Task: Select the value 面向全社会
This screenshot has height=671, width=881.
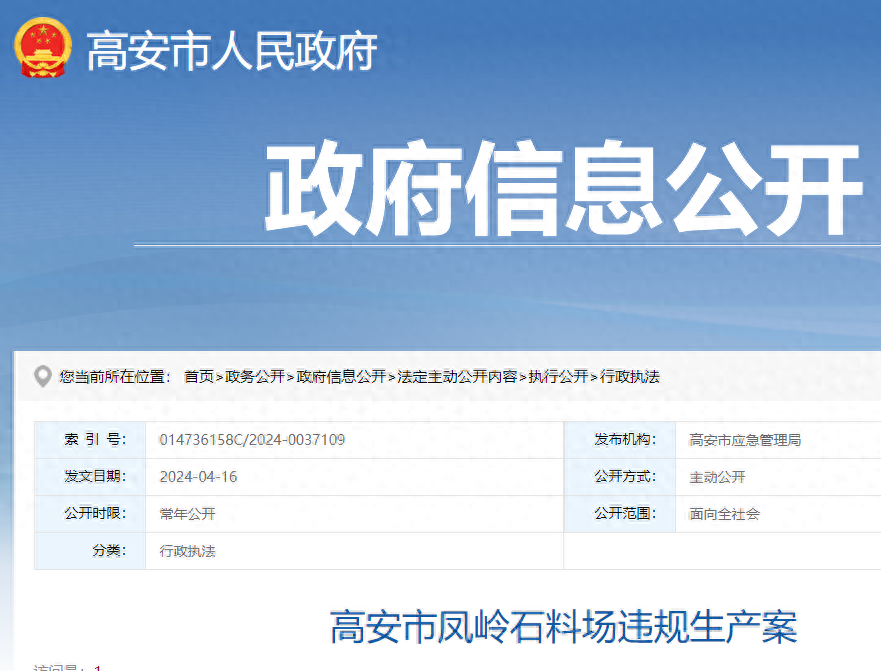Action: [725, 514]
